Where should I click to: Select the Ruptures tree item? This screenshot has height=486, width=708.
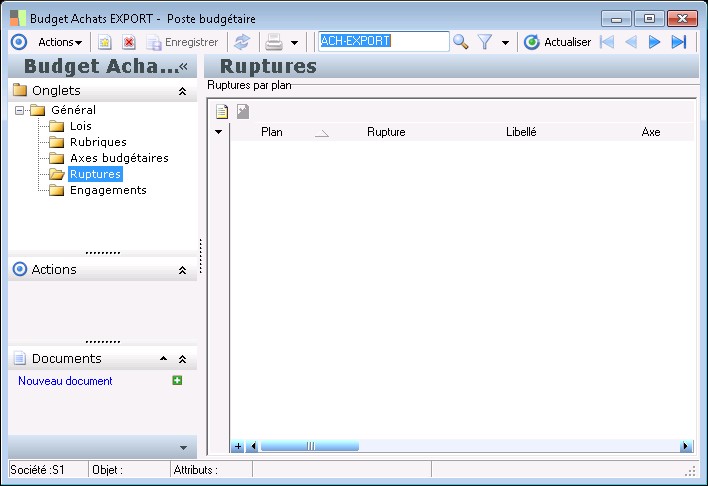(x=95, y=174)
